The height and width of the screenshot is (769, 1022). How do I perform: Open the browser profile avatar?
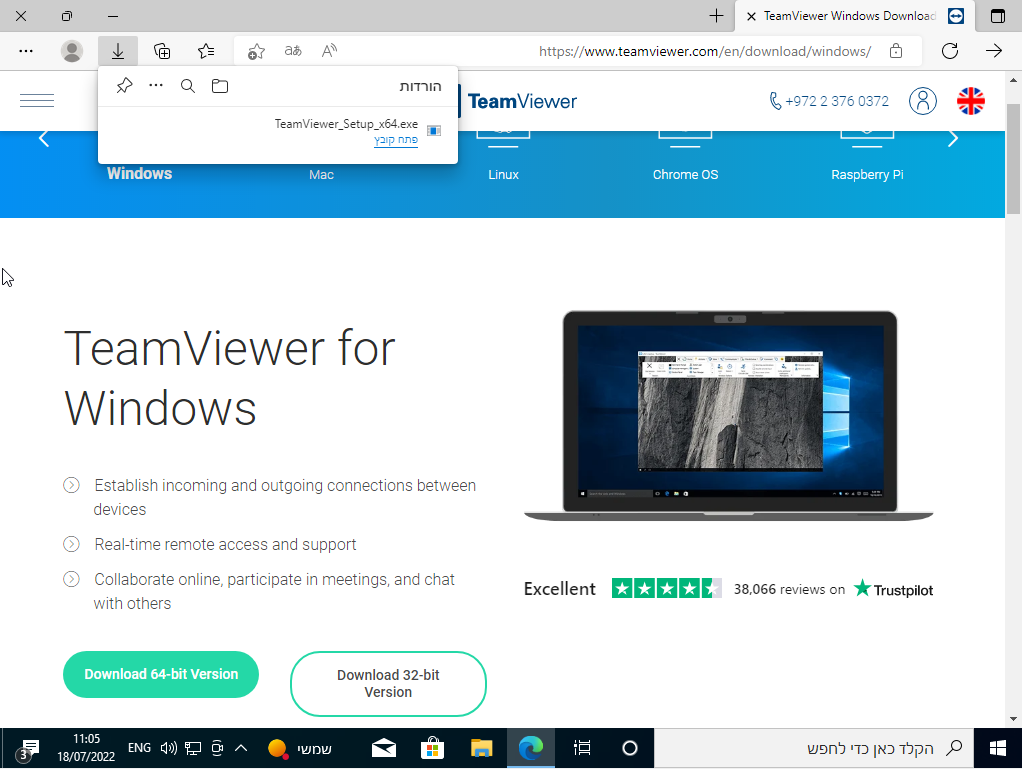click(x=72, y=51)
